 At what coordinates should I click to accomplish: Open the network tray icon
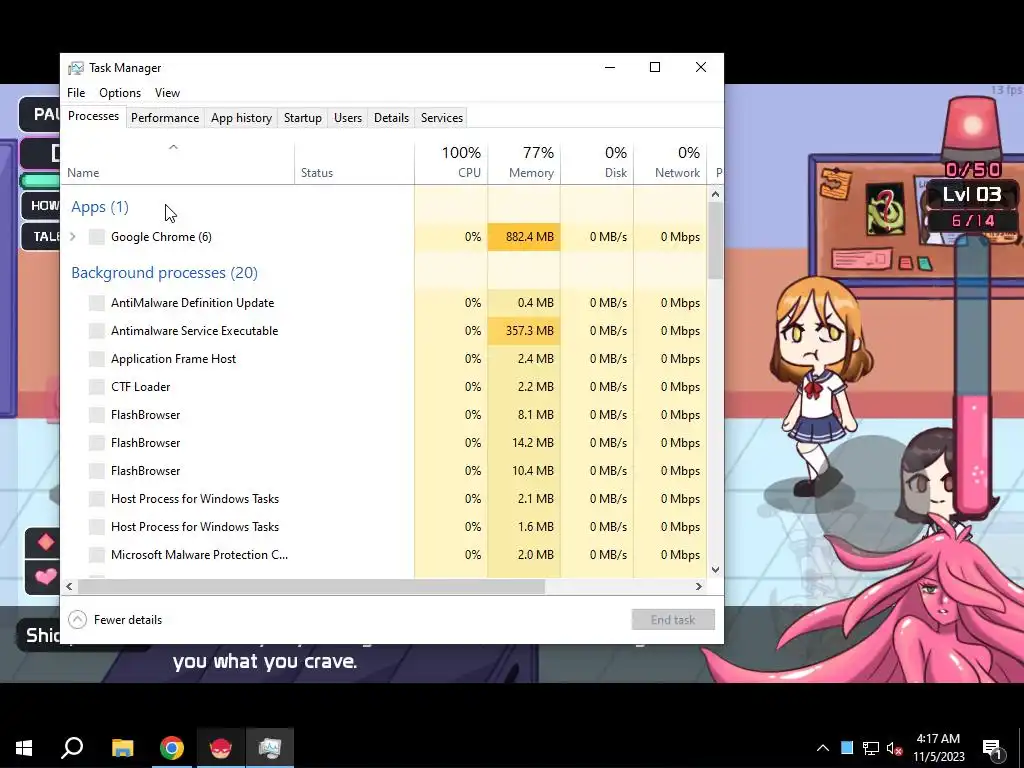point(871,748)
